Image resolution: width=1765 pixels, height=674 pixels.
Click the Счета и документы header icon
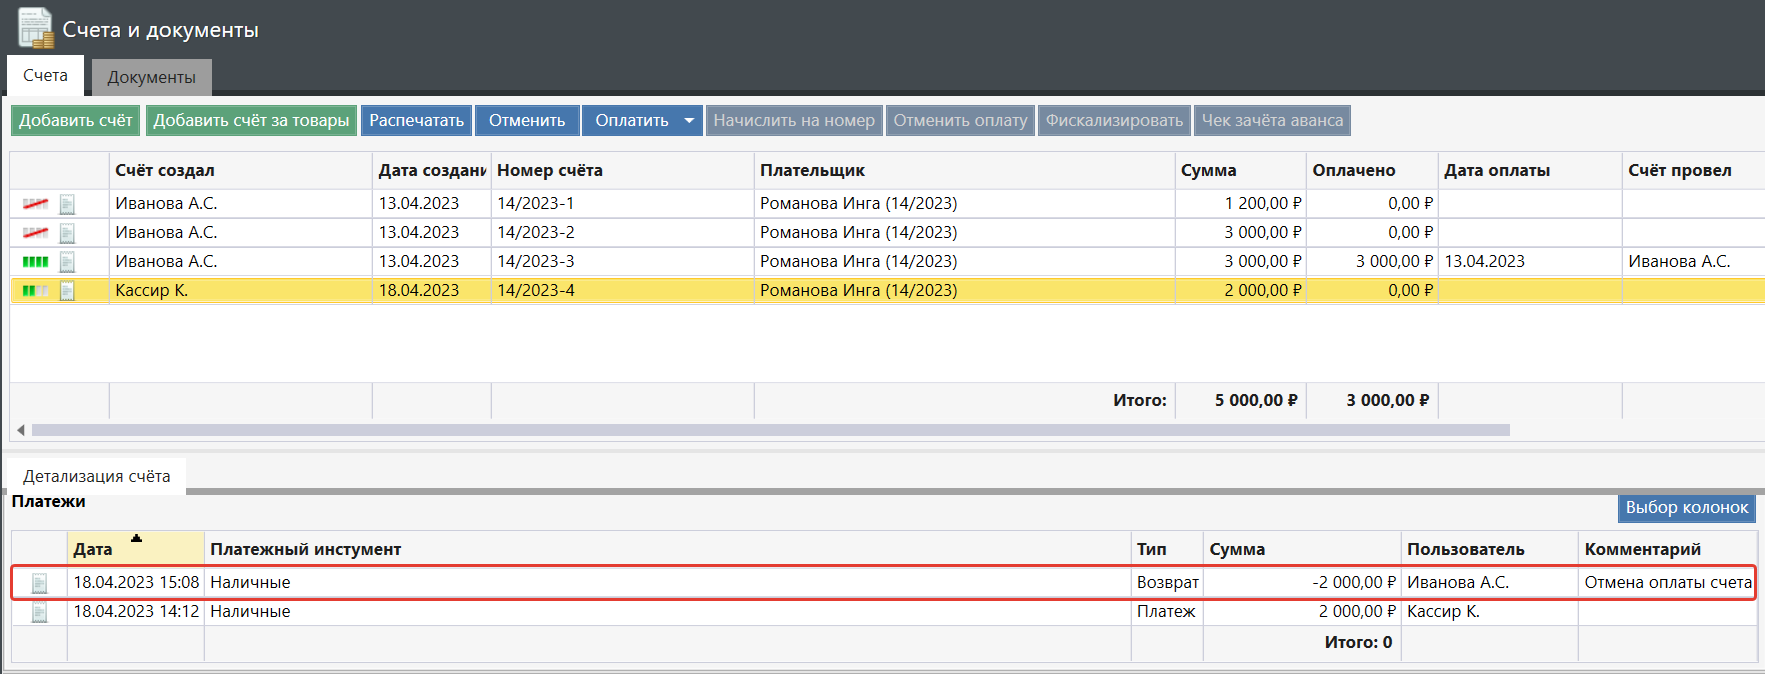click(35, 28)
